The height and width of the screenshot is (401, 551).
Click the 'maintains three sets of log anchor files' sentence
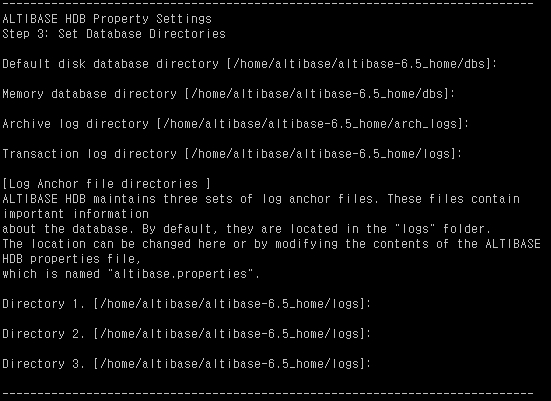(236, 199)
